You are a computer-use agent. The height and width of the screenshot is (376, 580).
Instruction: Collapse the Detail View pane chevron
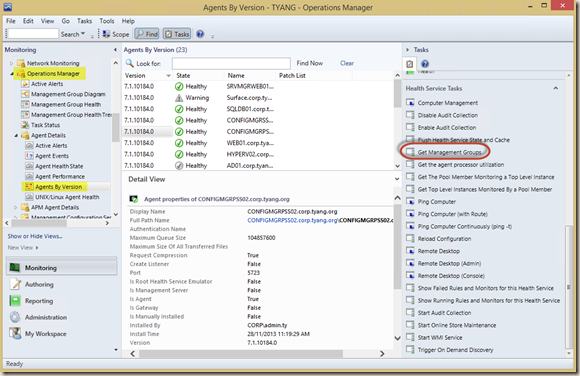coord(397,179)
